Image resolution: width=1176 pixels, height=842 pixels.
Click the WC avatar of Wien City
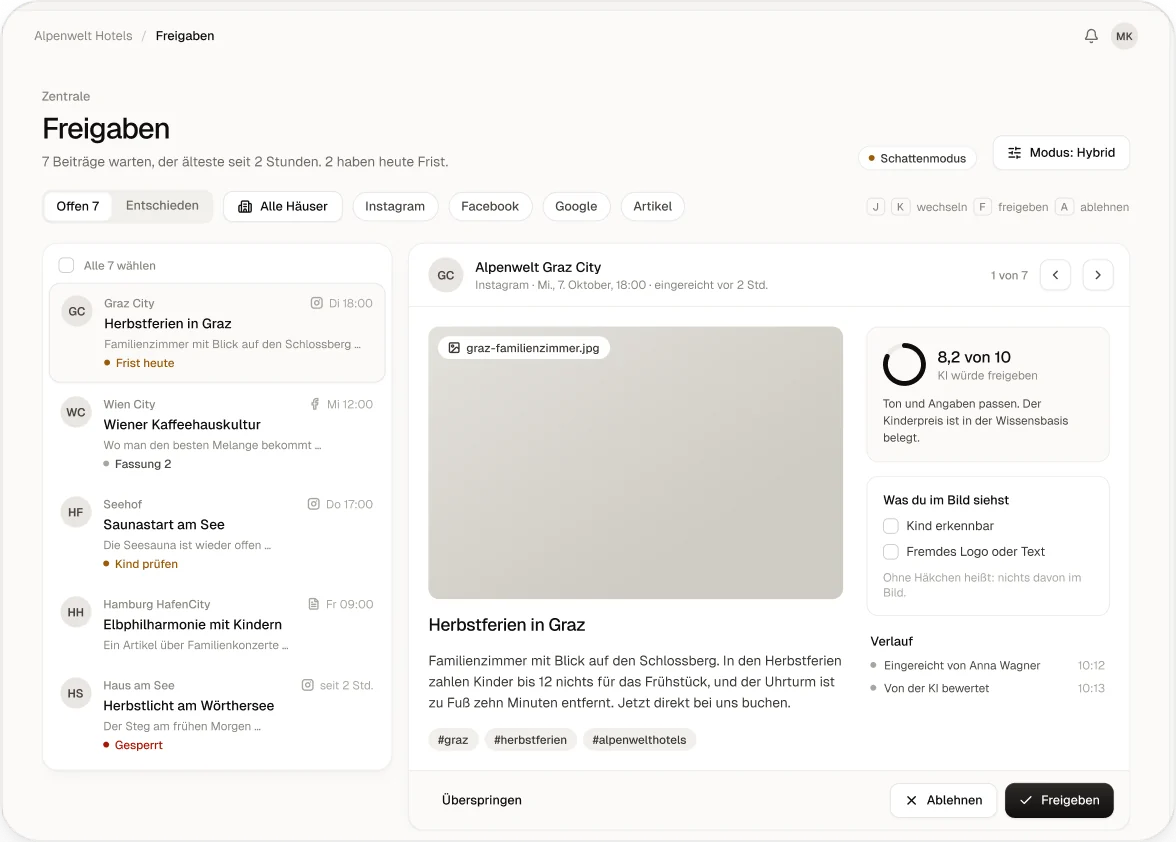coord(76,412)
